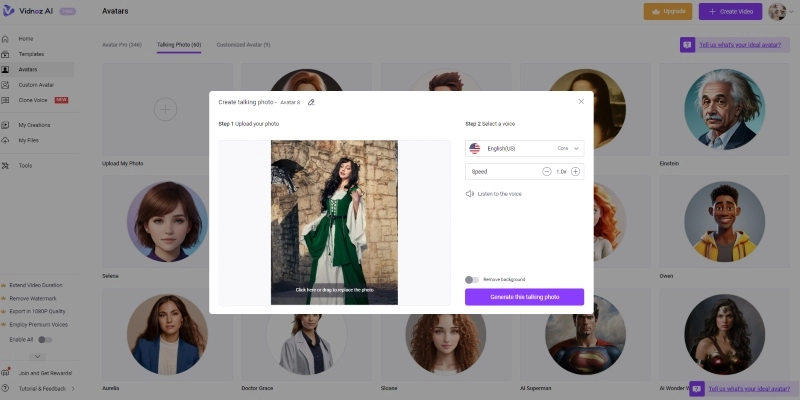800x400 pixels.
Task: Toggle the Enable All switch
Action: [x=45, y=340]
